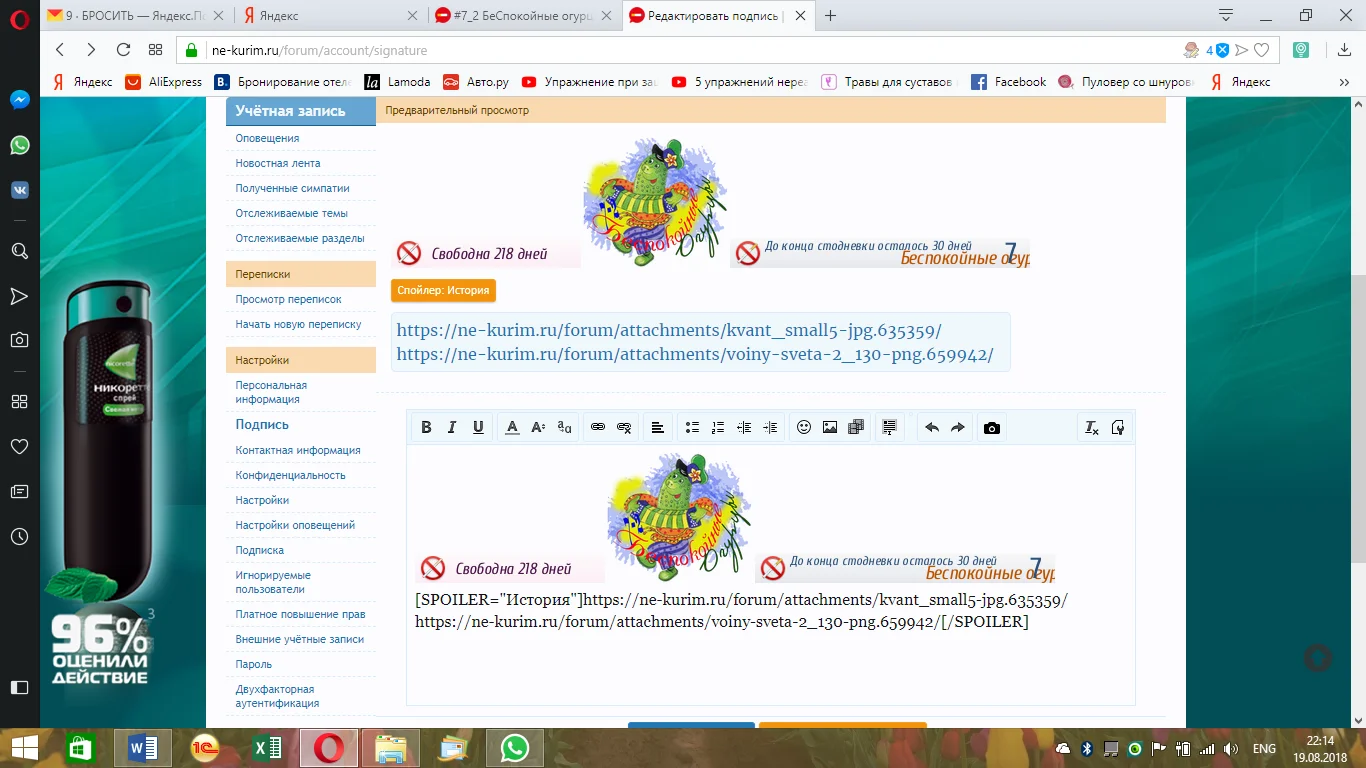Insert media via the editor toolbar
The image size is (1366, 768).
[856, 428]
